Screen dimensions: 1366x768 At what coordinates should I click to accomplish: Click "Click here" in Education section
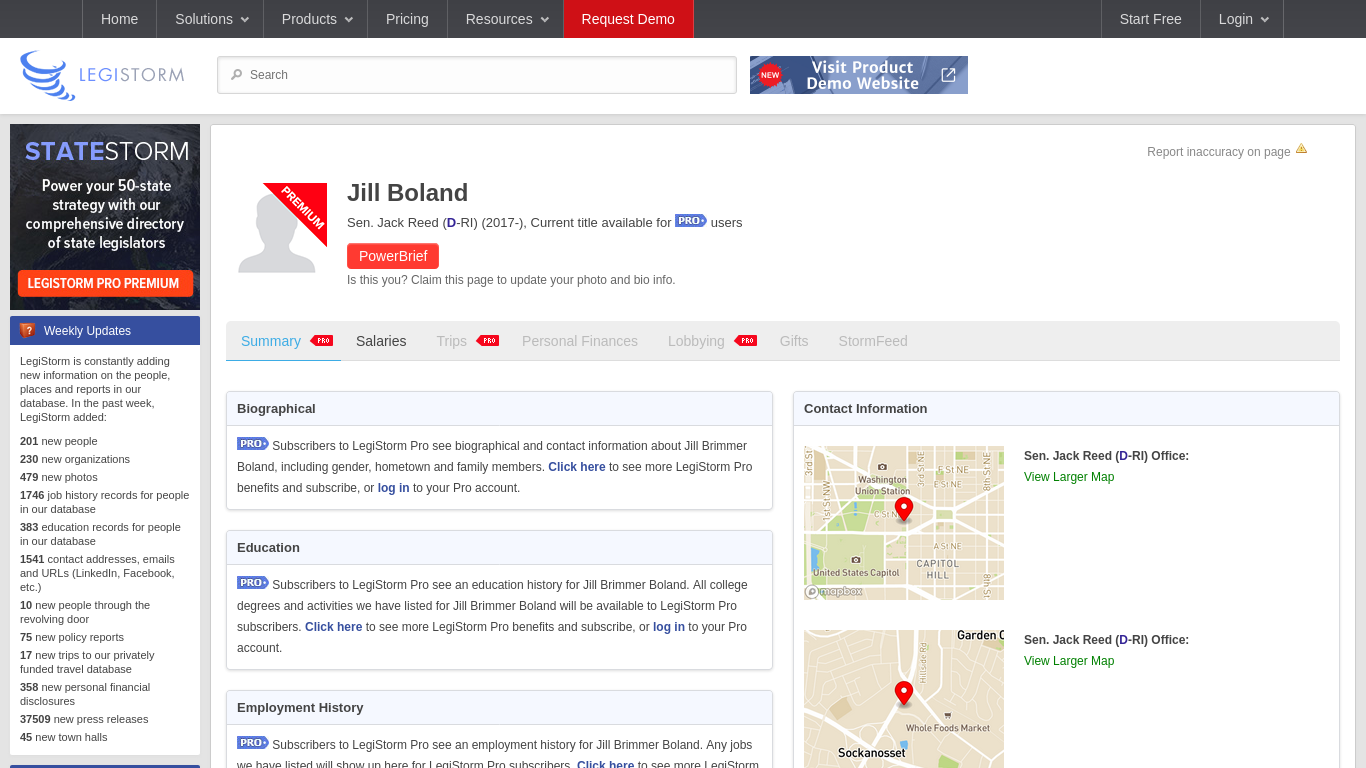(x=334, y=627)
